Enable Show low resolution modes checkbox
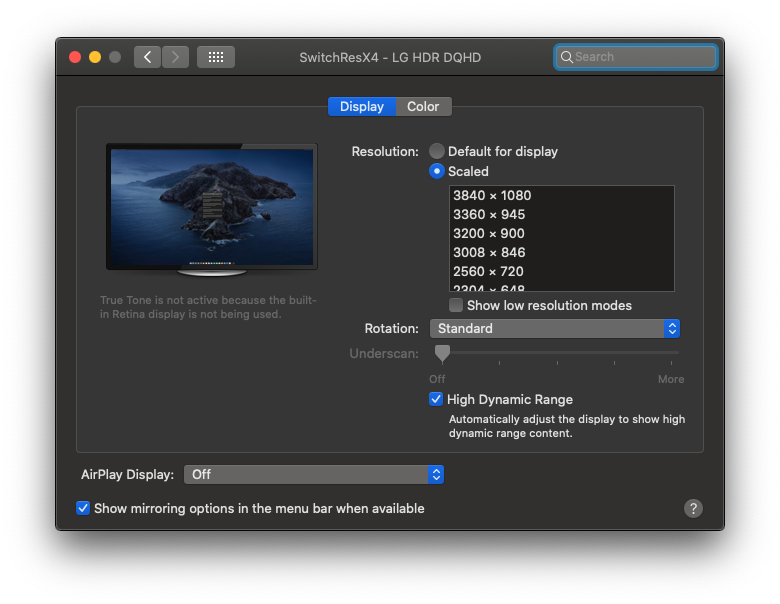This screenshot has height=604, width=780. pyautogui.click(x=456, y=305)
